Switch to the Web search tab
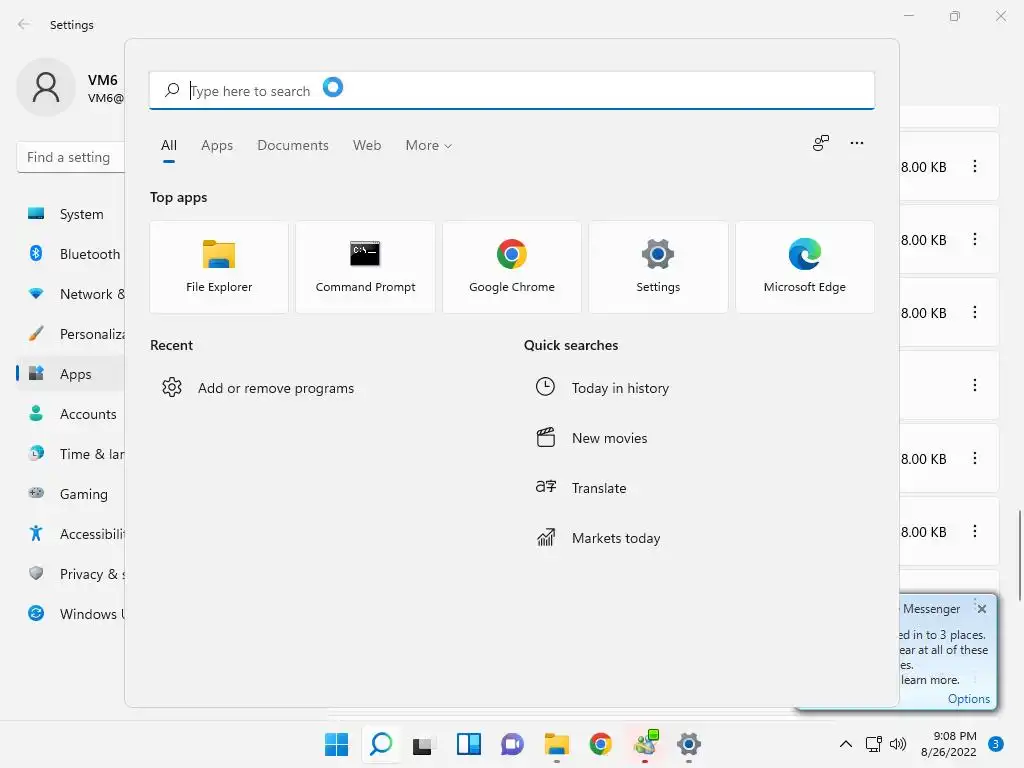Screen dimensions: 1024x768 click(367, 146)
